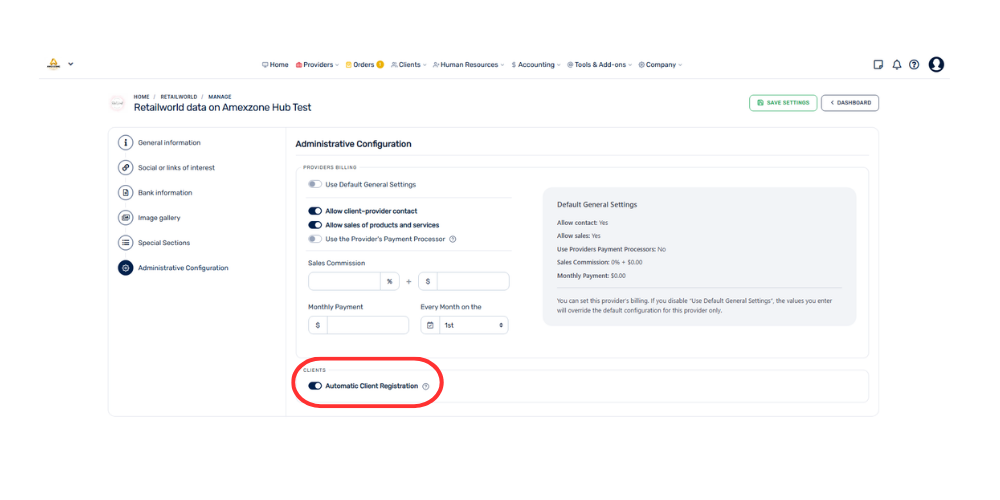Click the Social links chain icon
Viewport: 1000px width, 500px height.
(126, 168)
